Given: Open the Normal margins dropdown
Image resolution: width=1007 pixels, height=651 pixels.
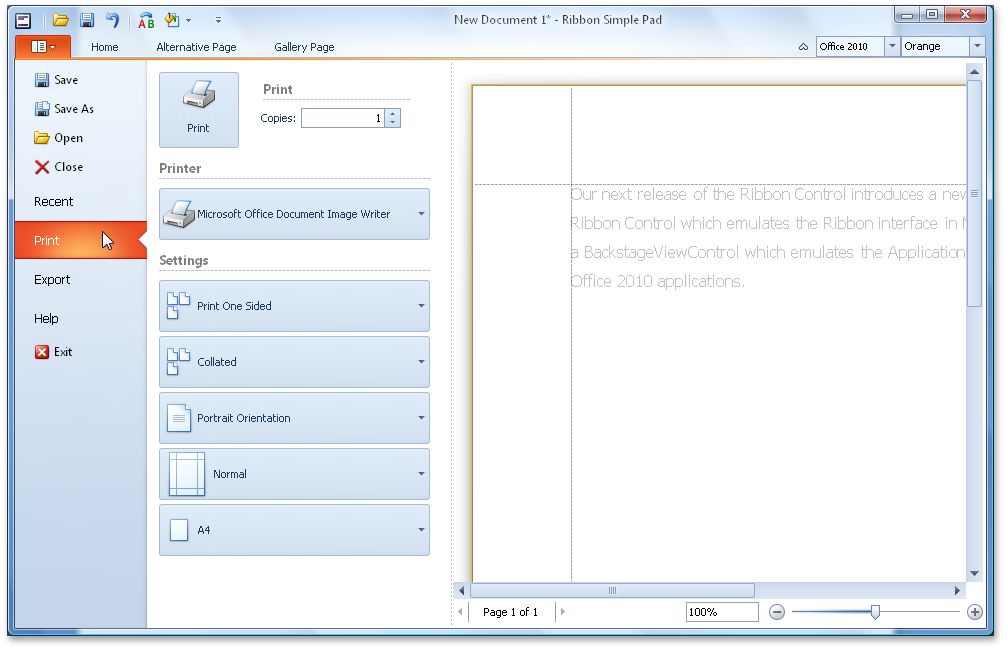Looking at the screenshot, I should pyautogui.click(x=294, y=474).
